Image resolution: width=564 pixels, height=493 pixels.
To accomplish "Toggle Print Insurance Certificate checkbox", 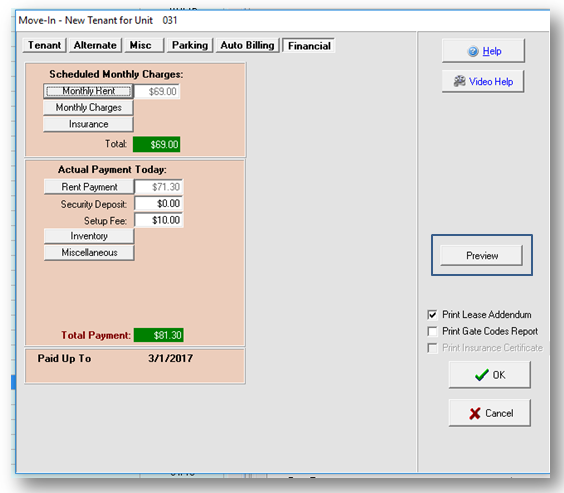I will point(432,348).
